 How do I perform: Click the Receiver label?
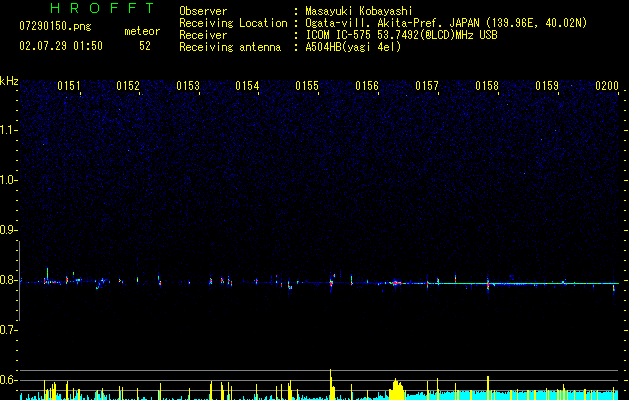click(x=203, y=35)
